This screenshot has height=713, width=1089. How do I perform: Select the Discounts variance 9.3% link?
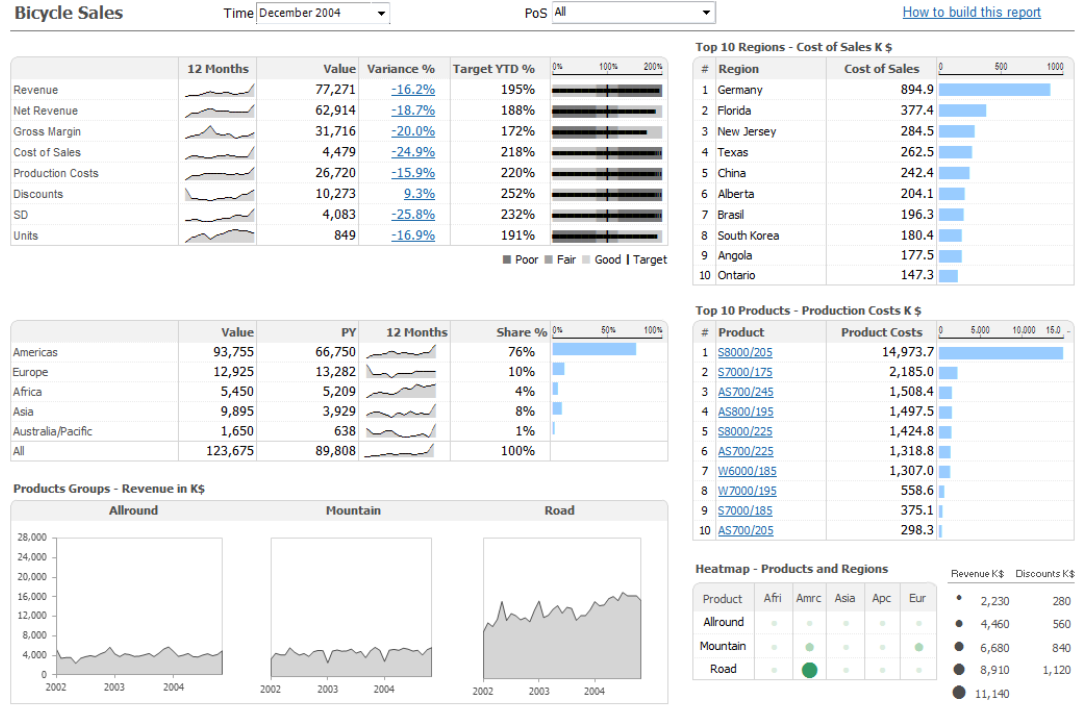(x=419, y=194)
